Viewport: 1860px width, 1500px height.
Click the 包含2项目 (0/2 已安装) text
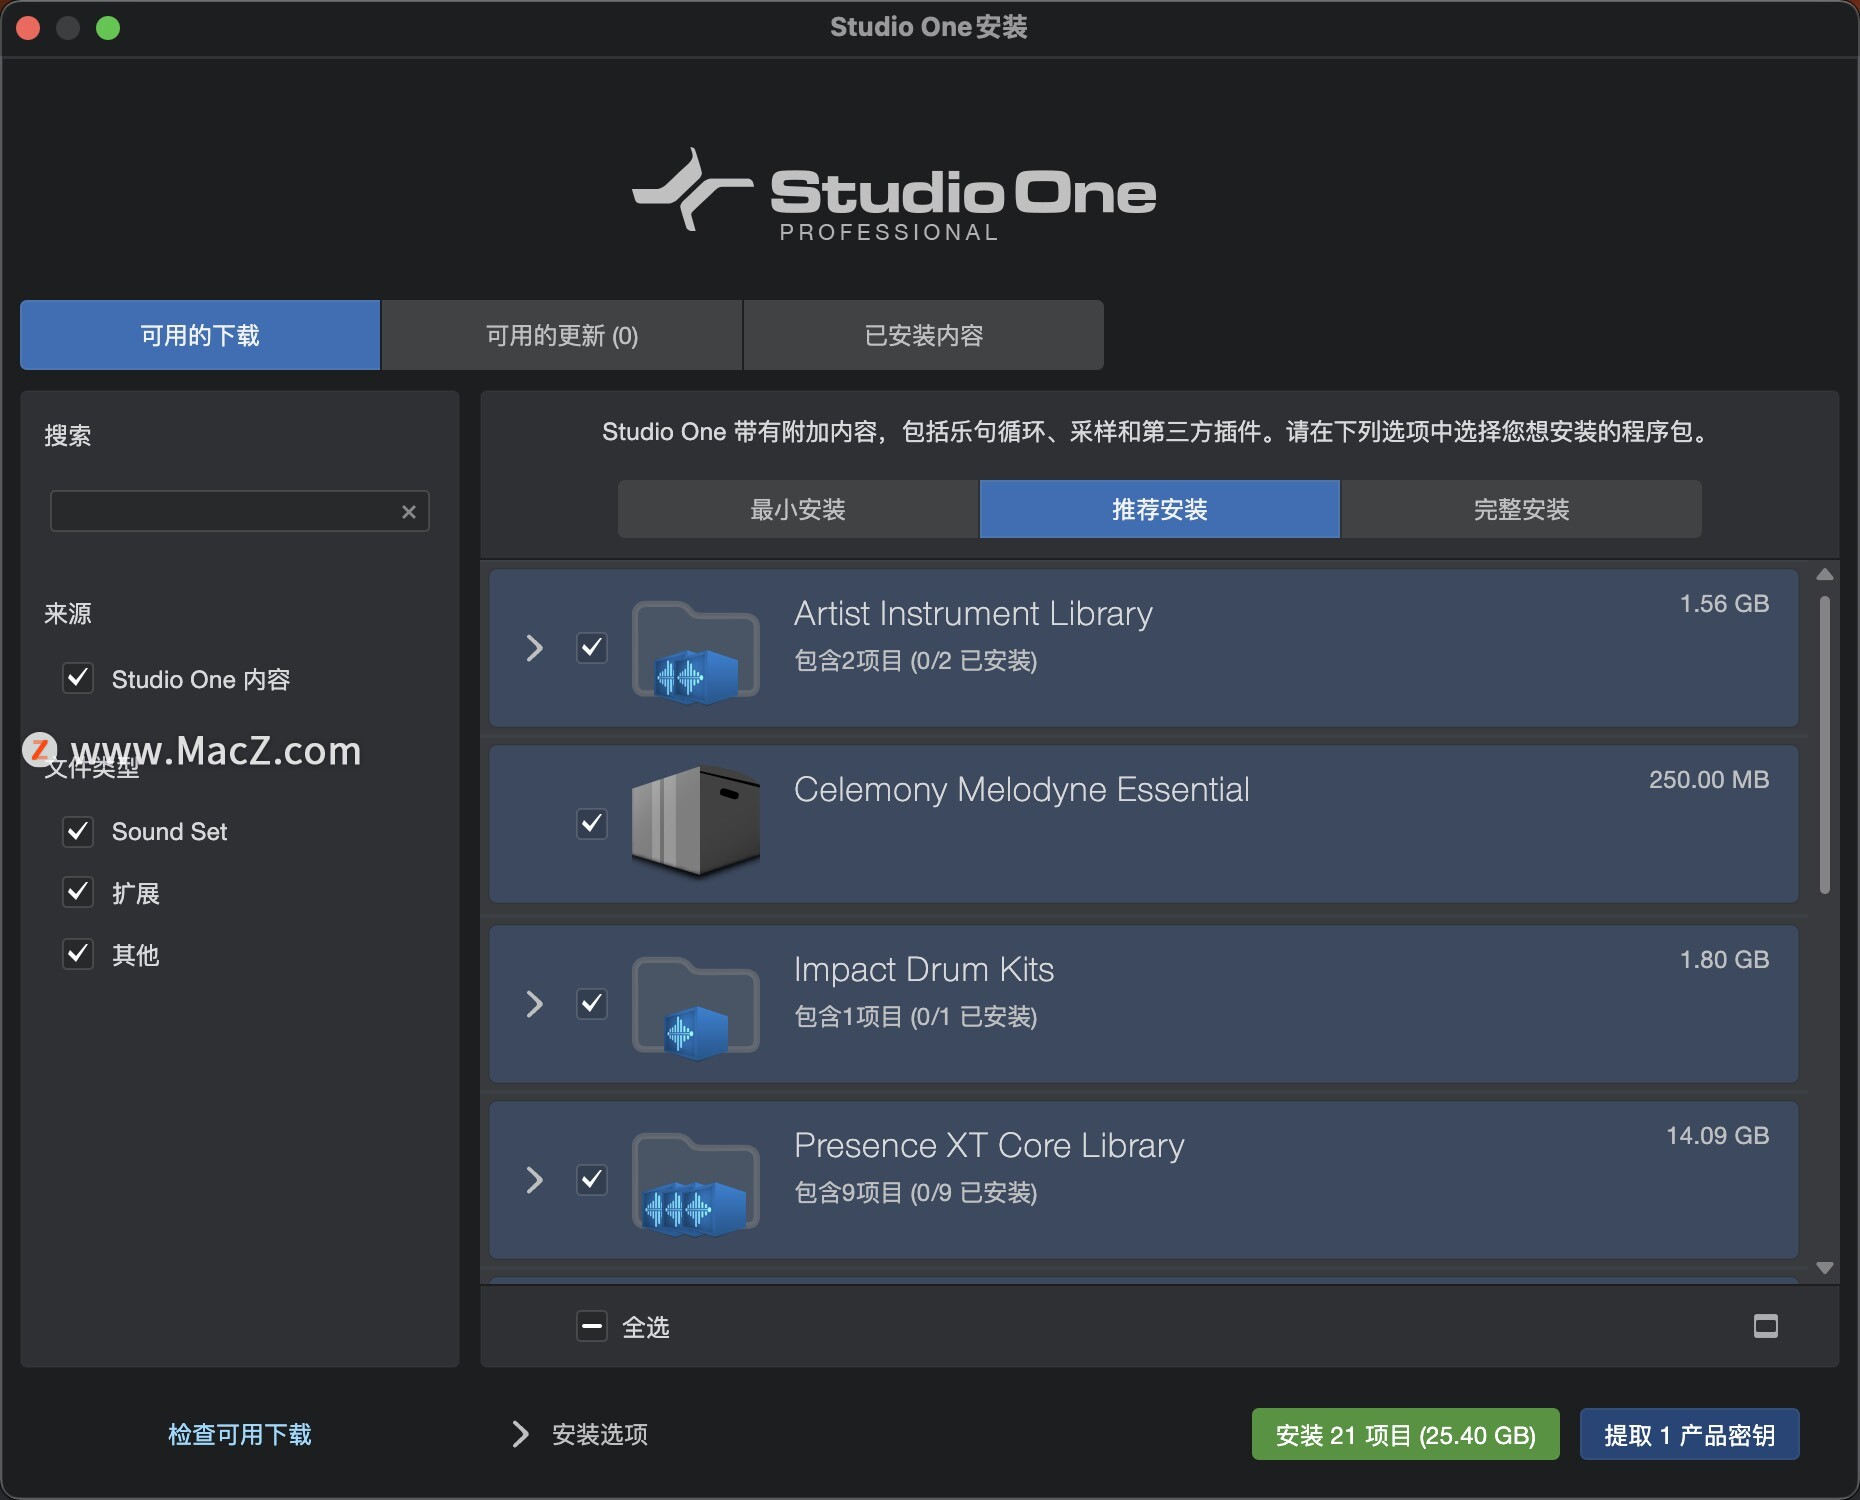[x=916, y=661]
